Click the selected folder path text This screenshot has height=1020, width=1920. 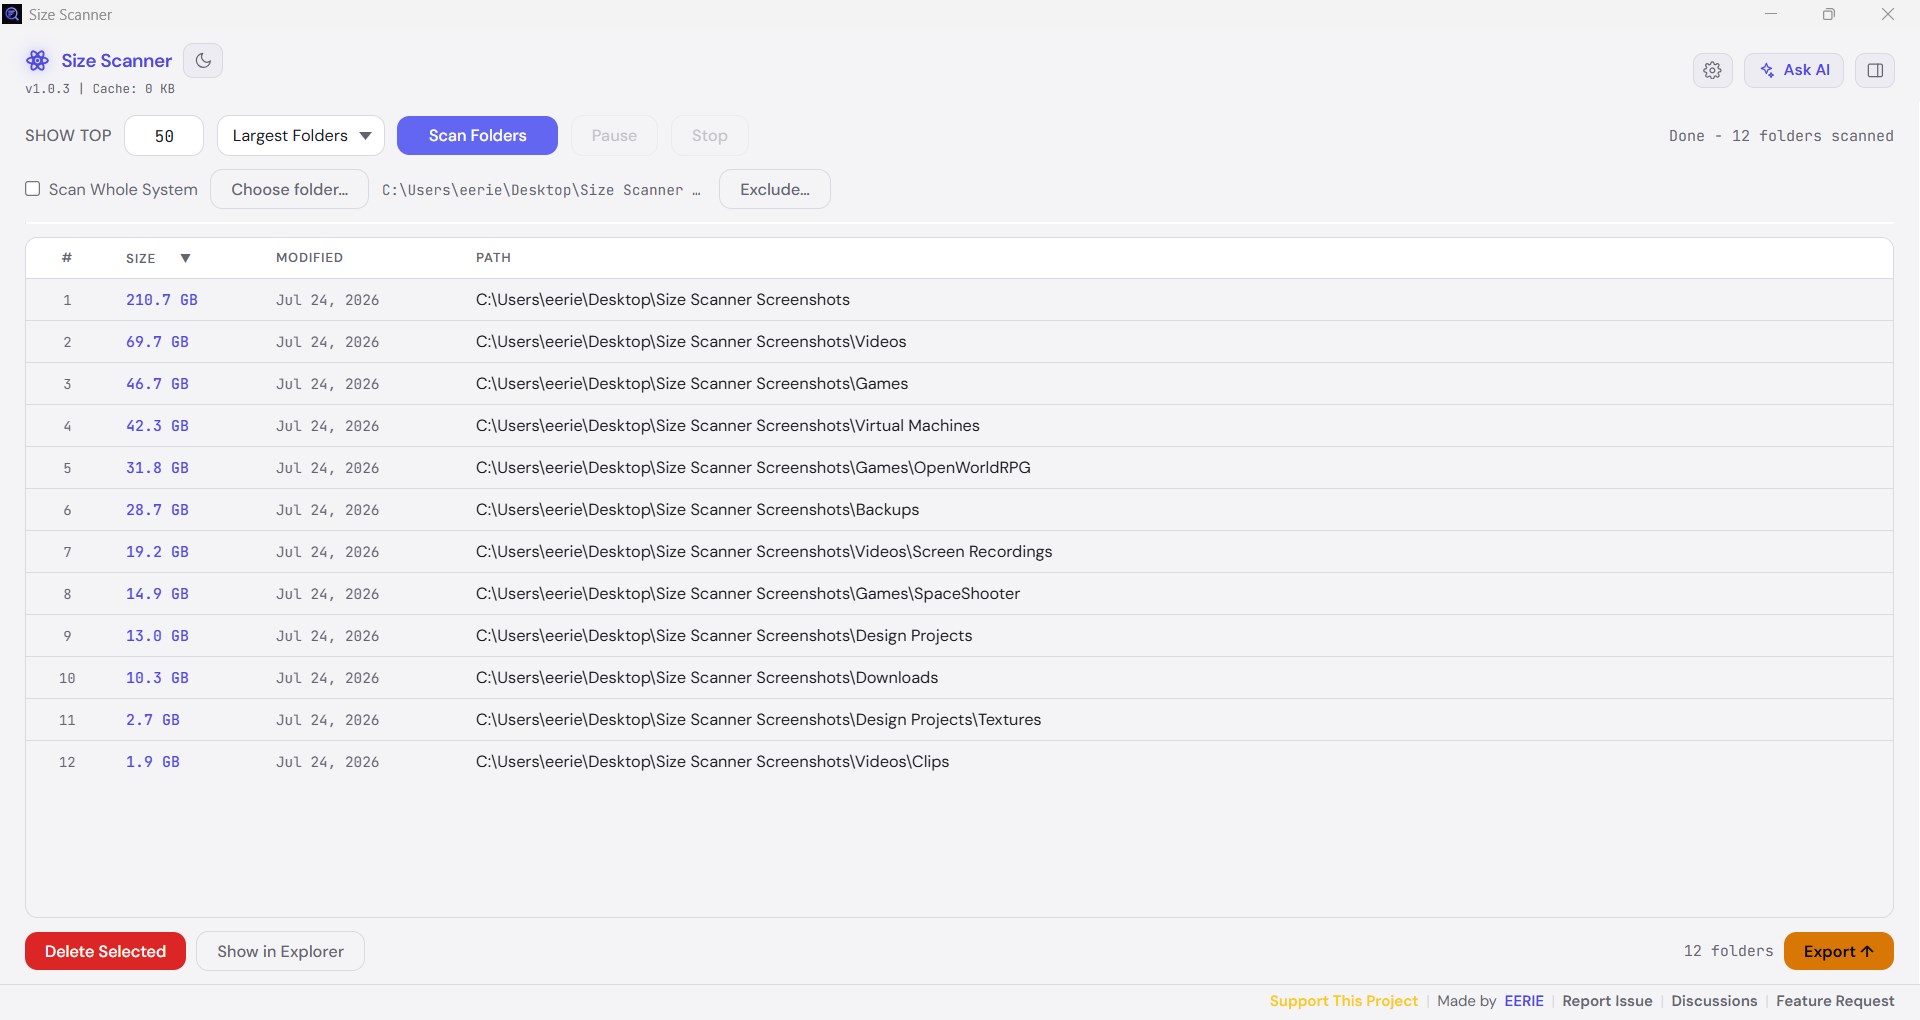(x=541, y=190)
